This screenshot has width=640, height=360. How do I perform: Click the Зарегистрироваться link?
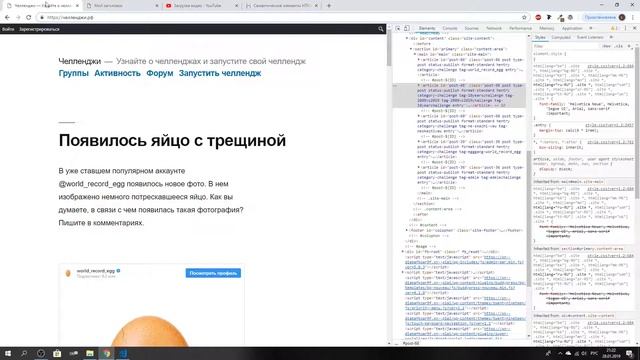(x=39, y=29)
